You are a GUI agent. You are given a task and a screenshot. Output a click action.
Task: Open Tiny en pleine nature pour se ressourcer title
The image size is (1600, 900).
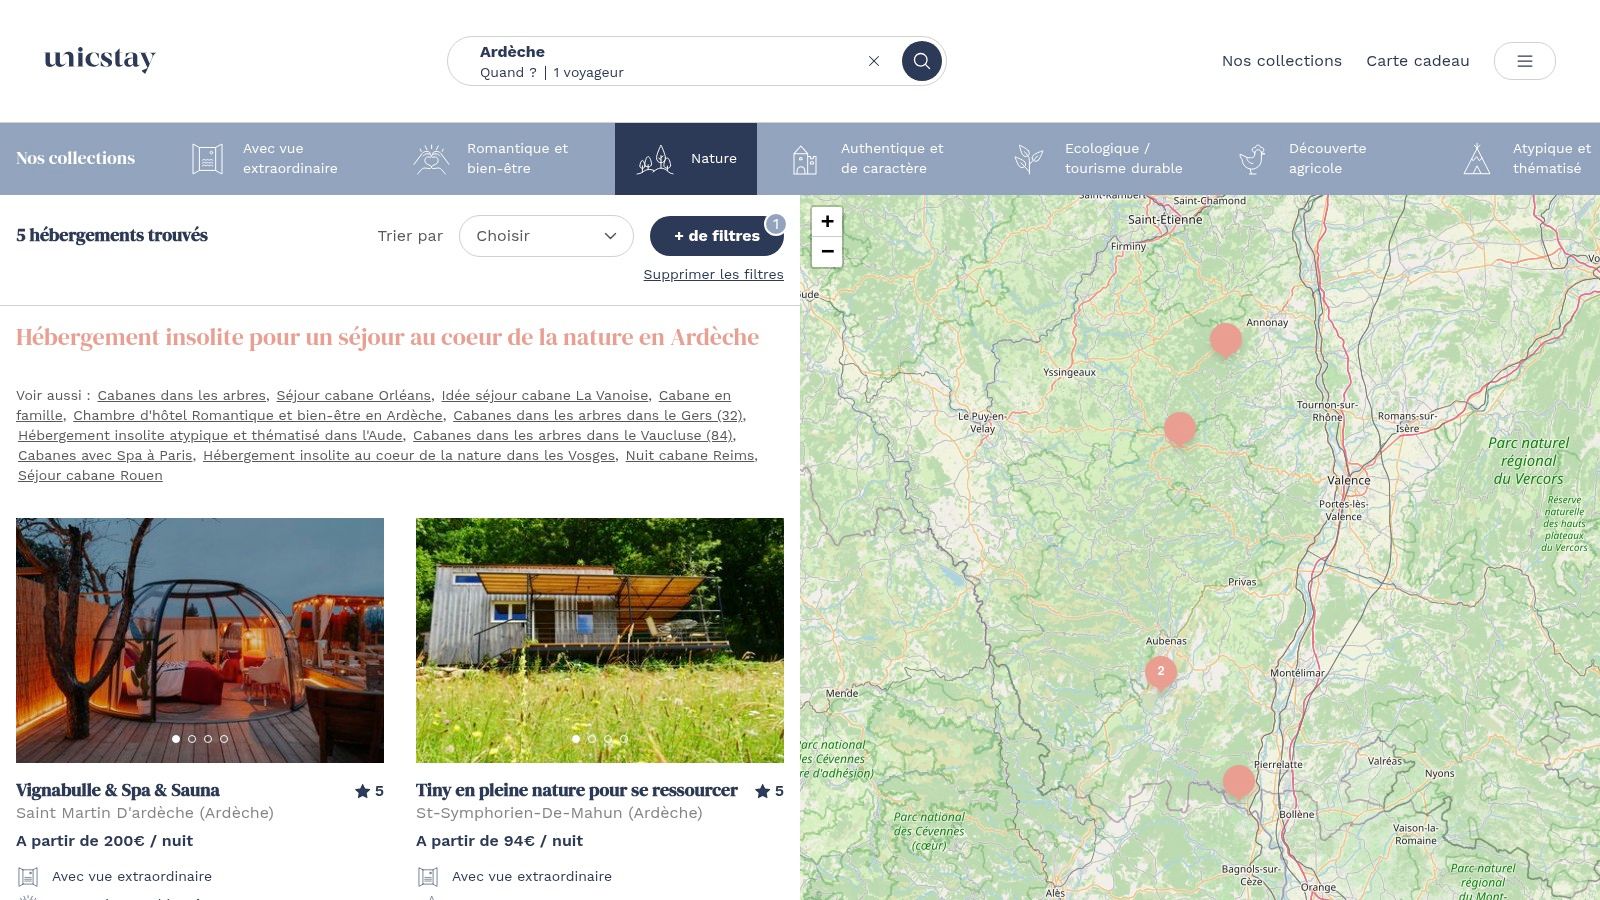pyautogui.click(x=577, y=790)
